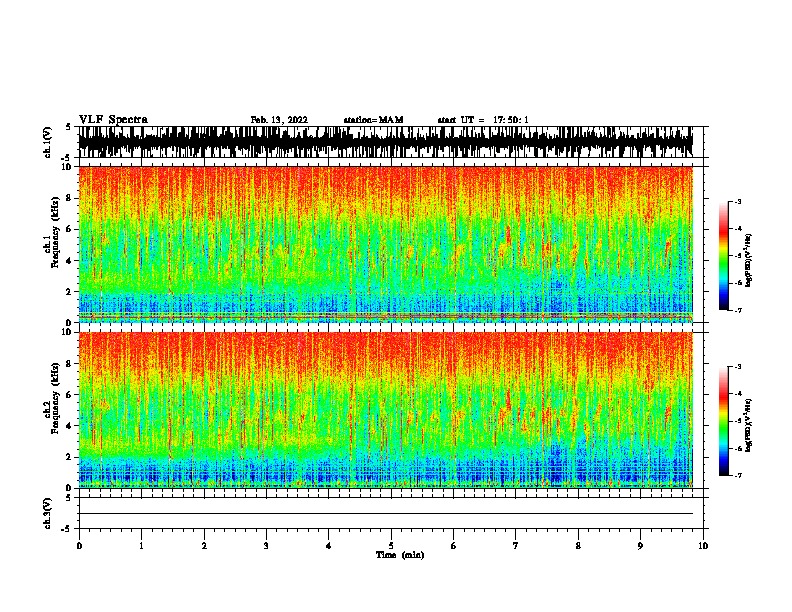Click time axis tick label "9"

click(x=640, y=546)
